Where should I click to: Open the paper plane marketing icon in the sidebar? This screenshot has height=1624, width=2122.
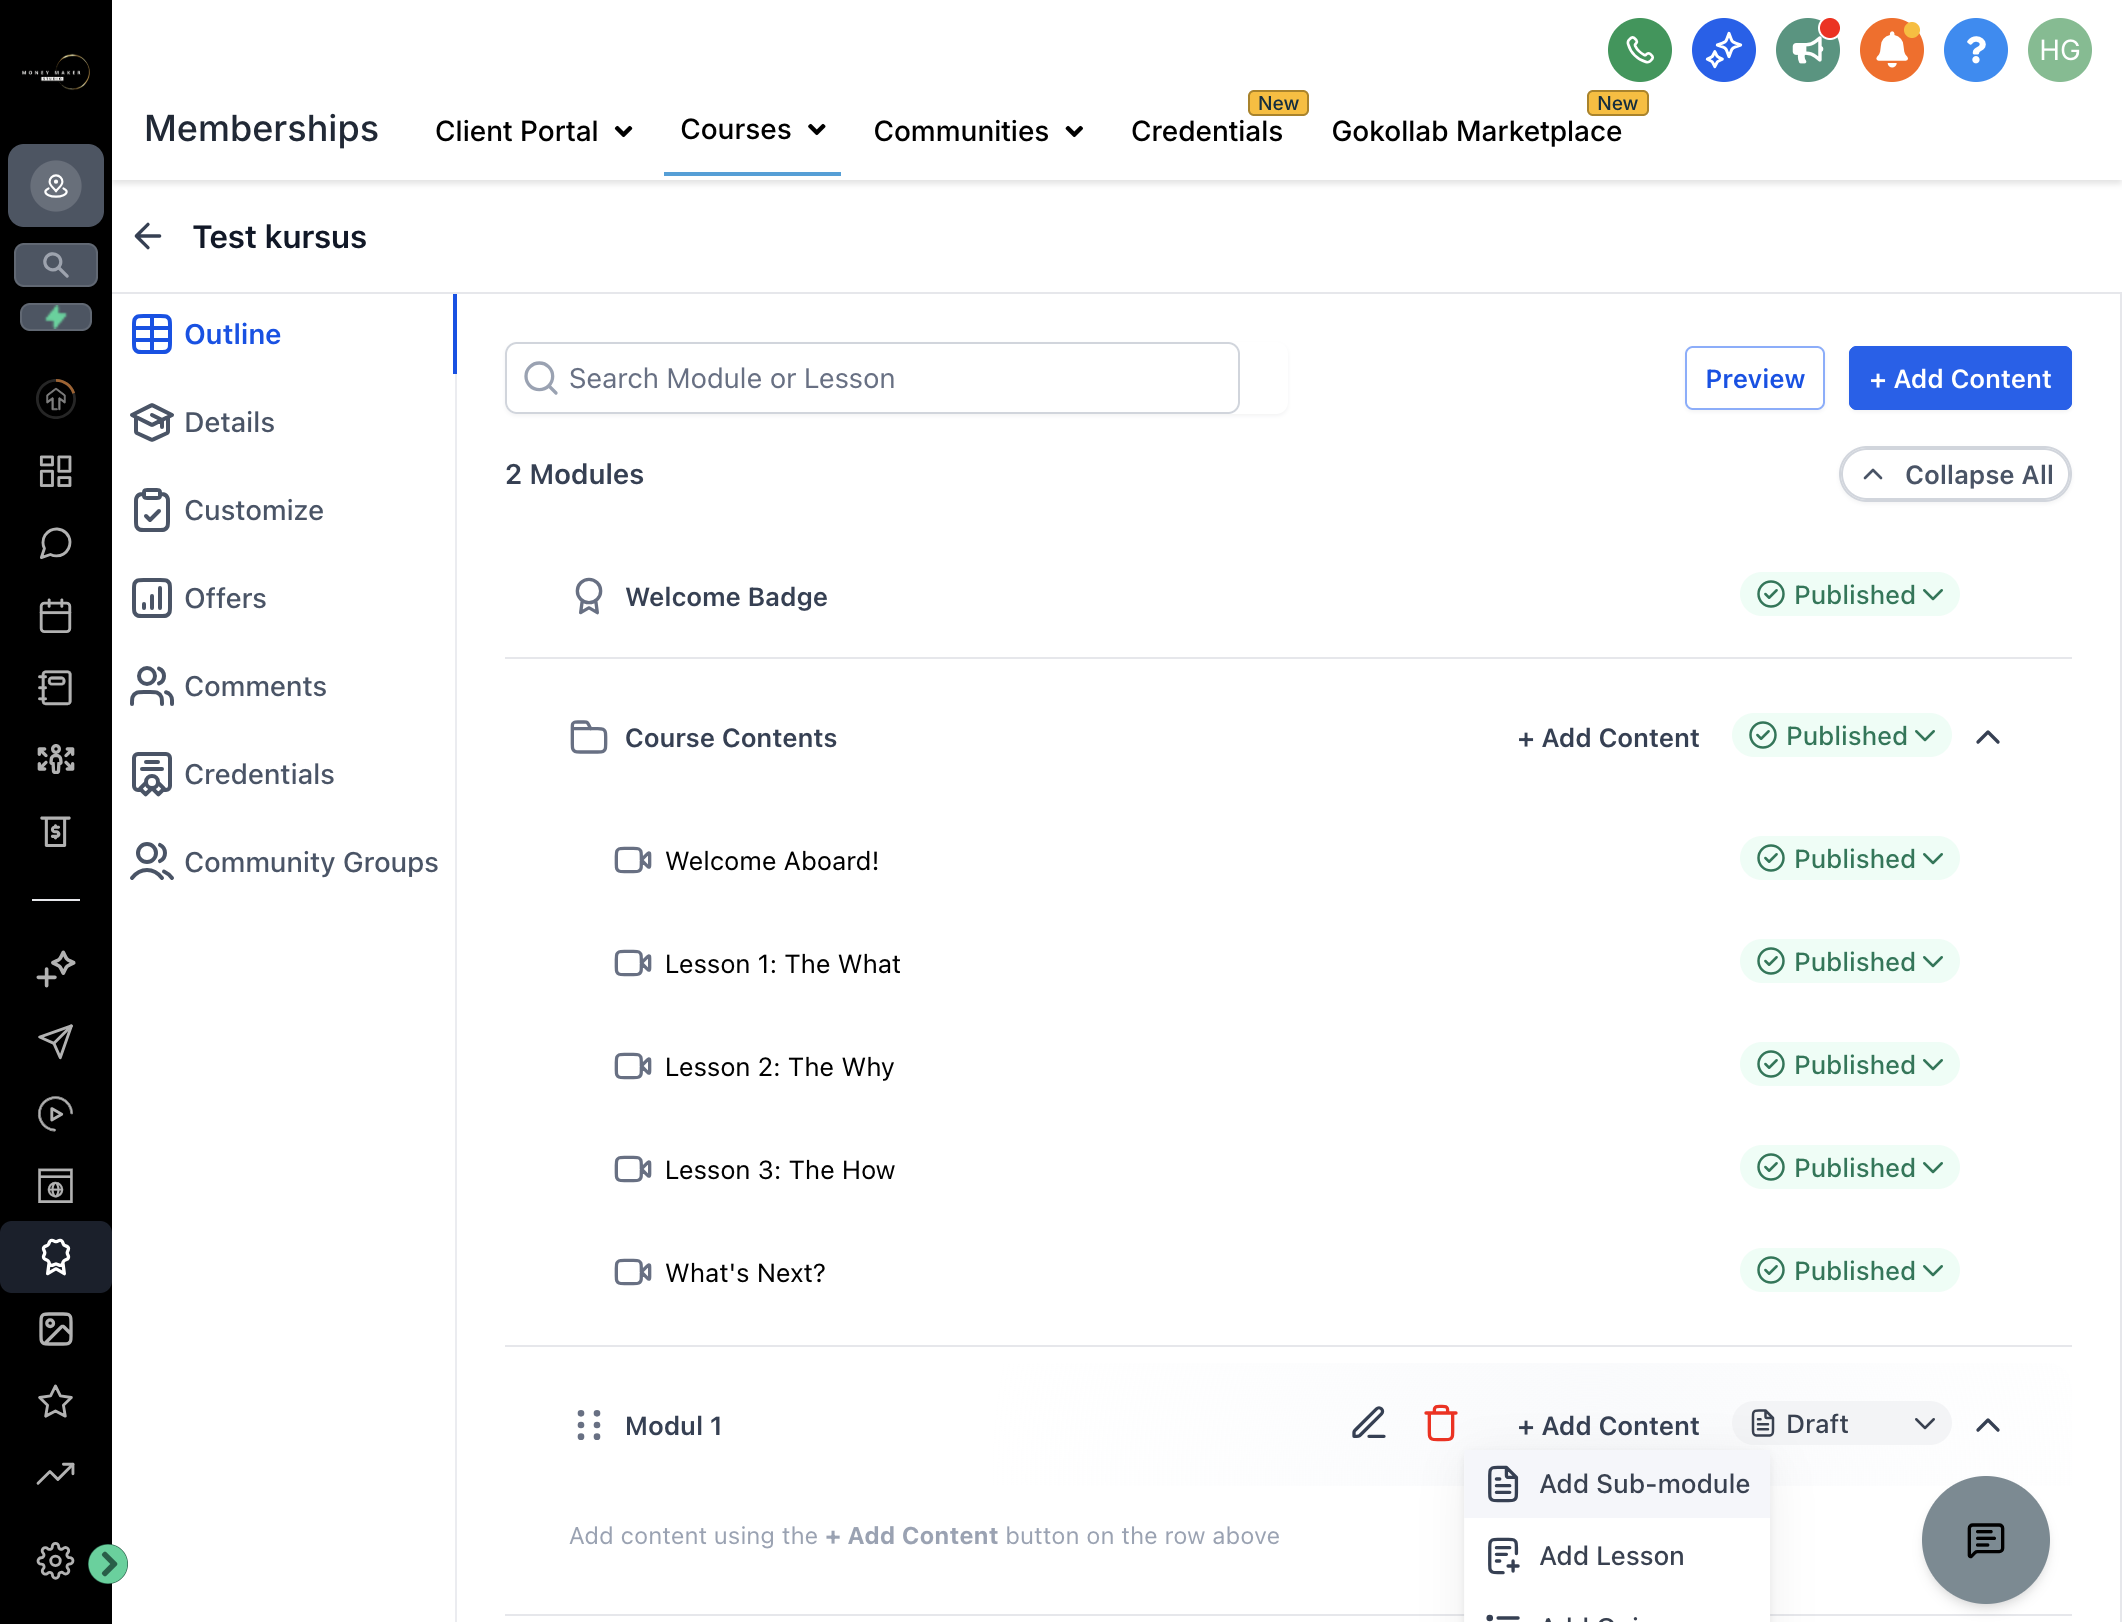click(56, 1041)
